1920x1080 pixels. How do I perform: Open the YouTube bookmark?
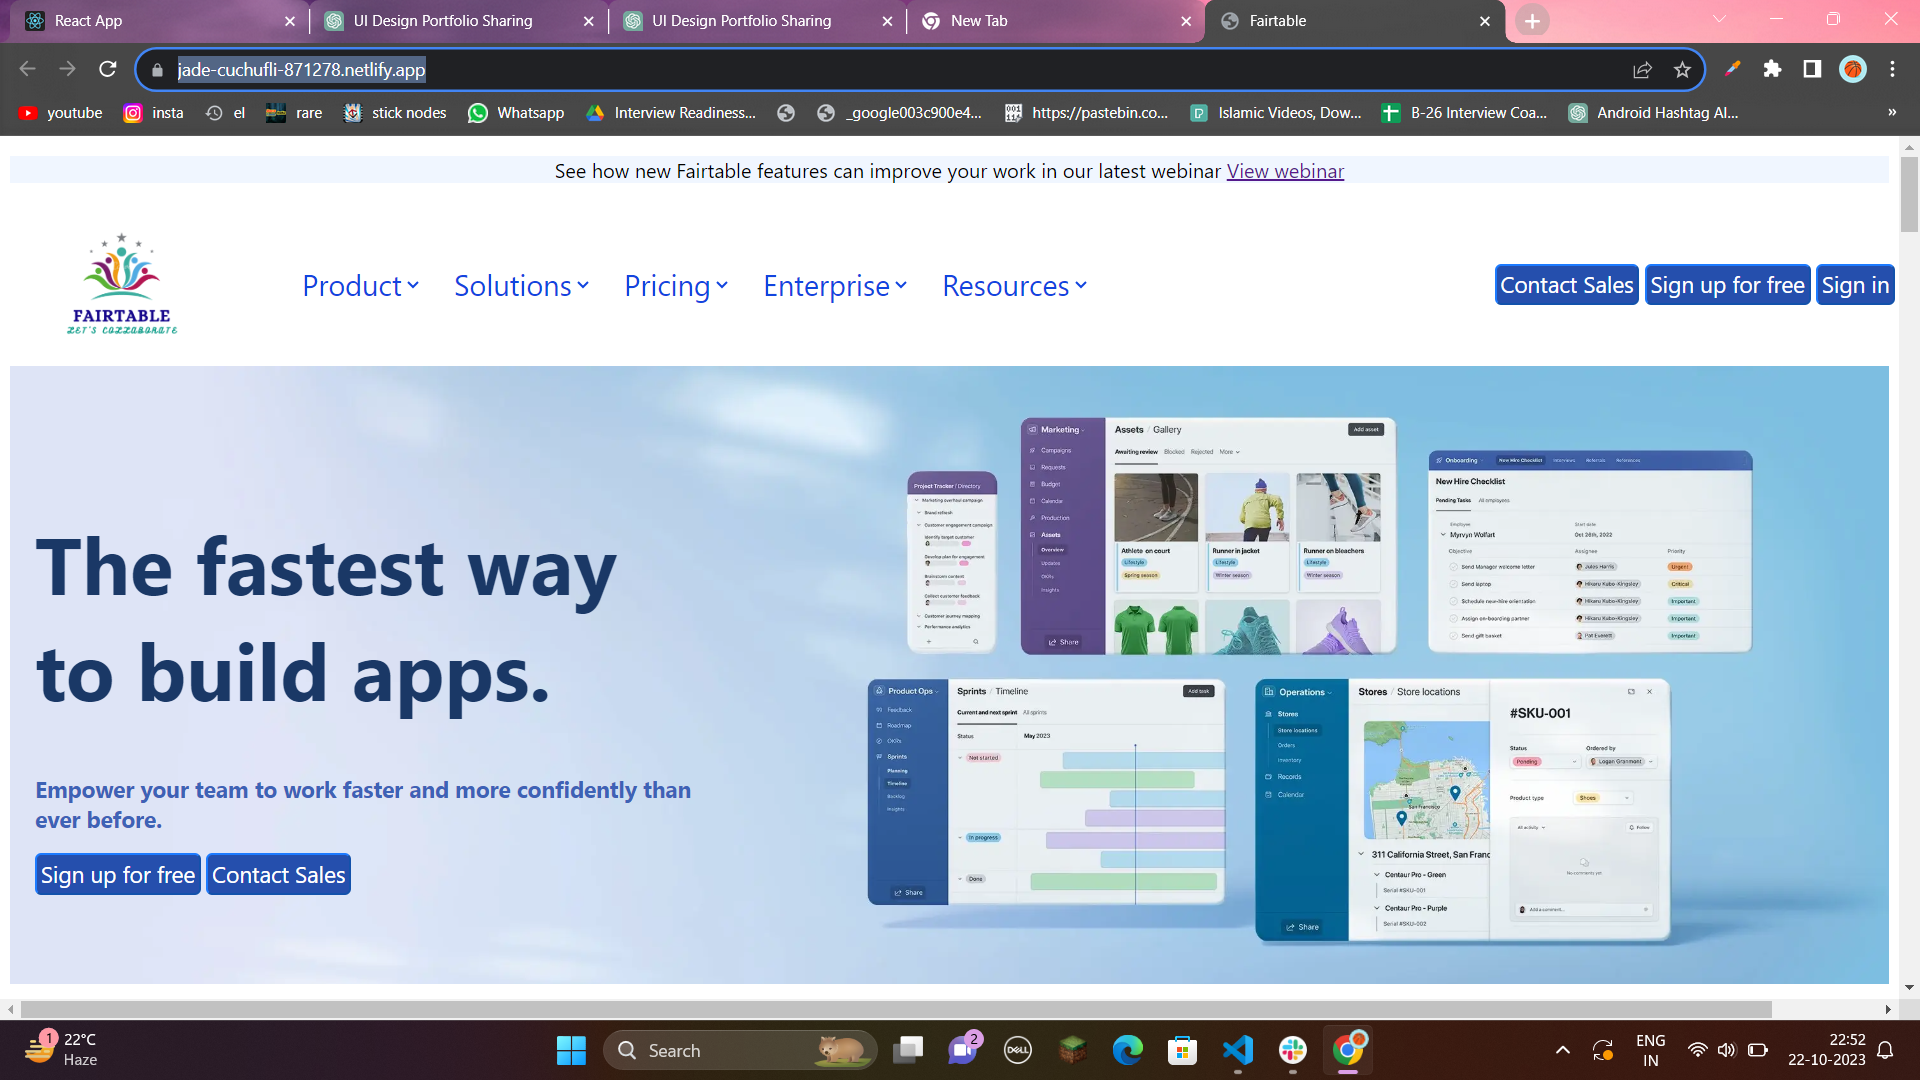coord(60,113)
